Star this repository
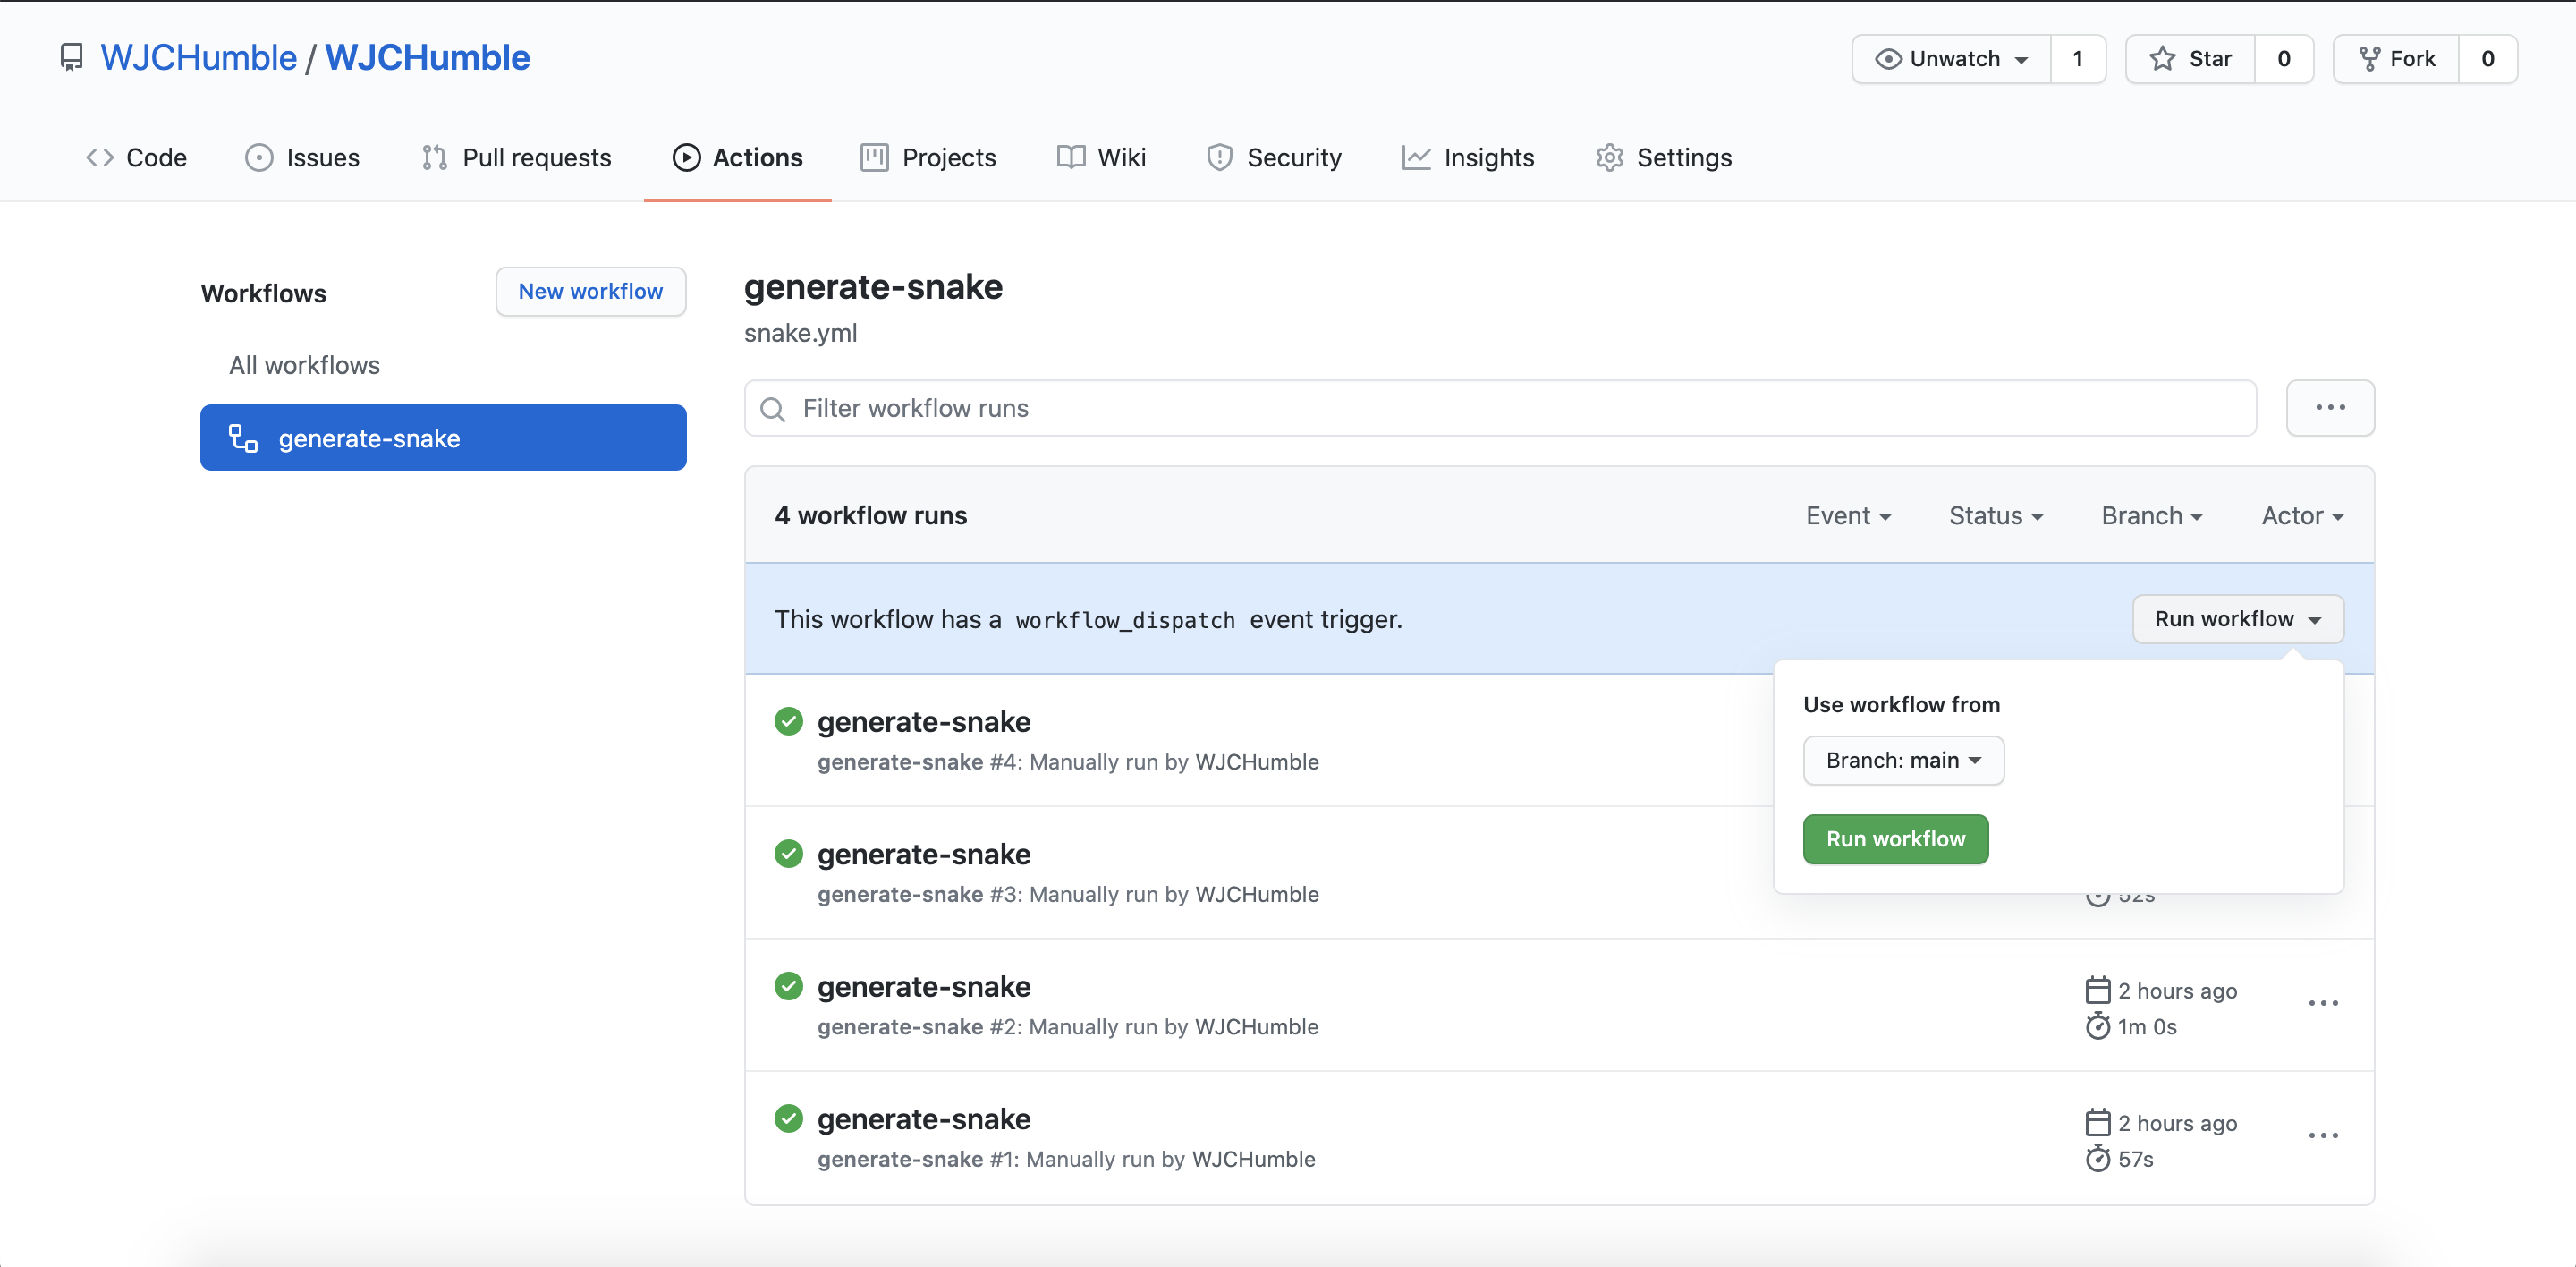The image size is (2576, 1267). pos(2190,59)
